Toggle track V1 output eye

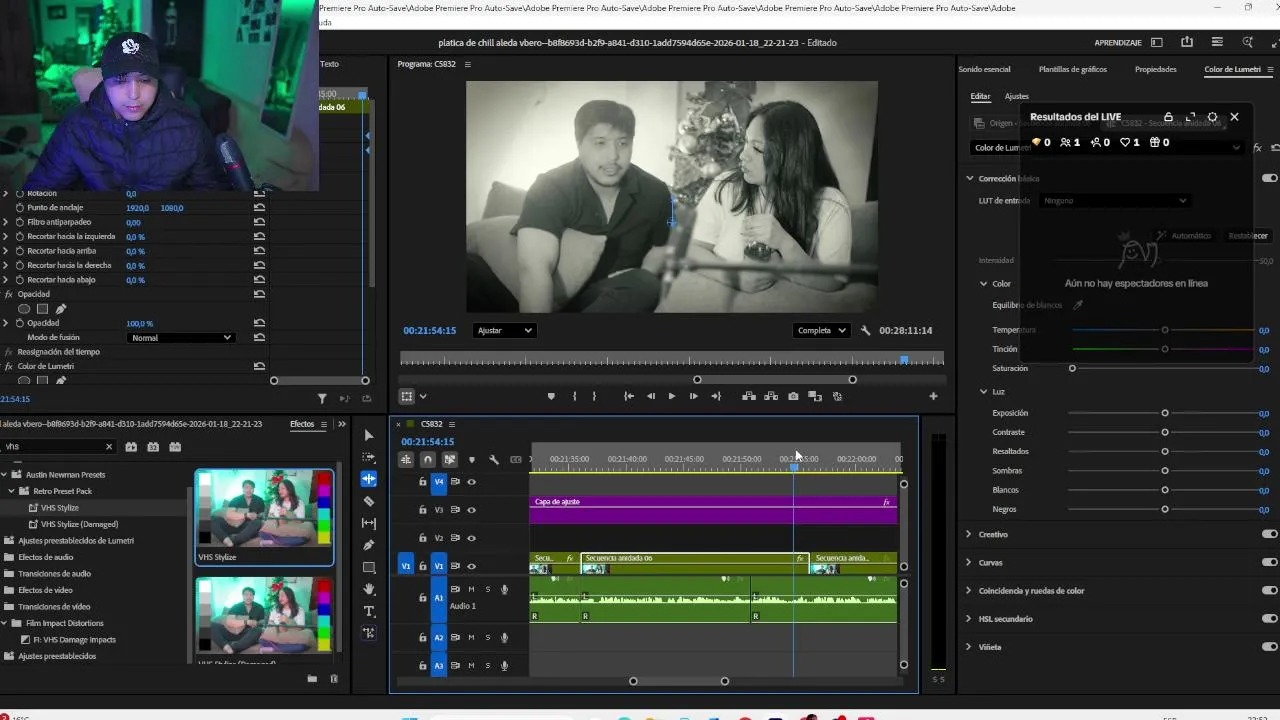click(472, 566)
